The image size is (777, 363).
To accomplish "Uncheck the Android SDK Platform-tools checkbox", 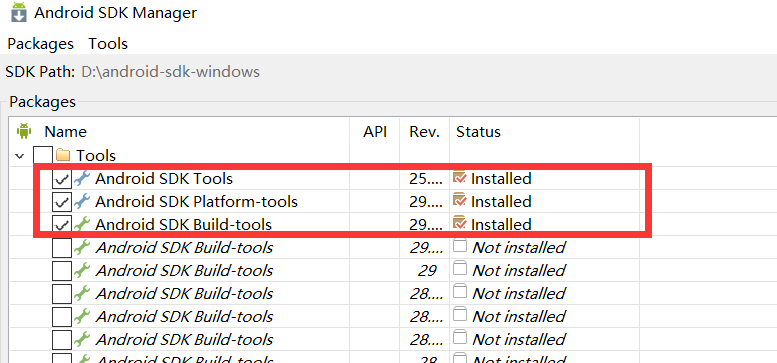I will [x=61, y=202].
